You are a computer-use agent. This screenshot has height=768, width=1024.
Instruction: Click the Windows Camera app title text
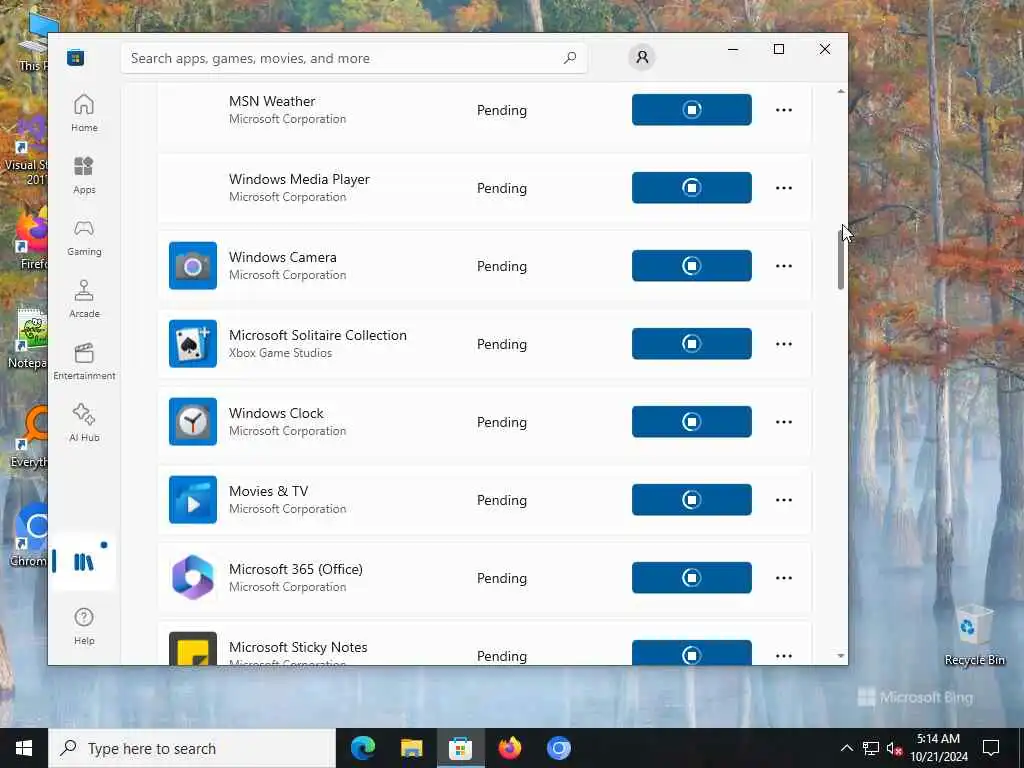point(283,257)
